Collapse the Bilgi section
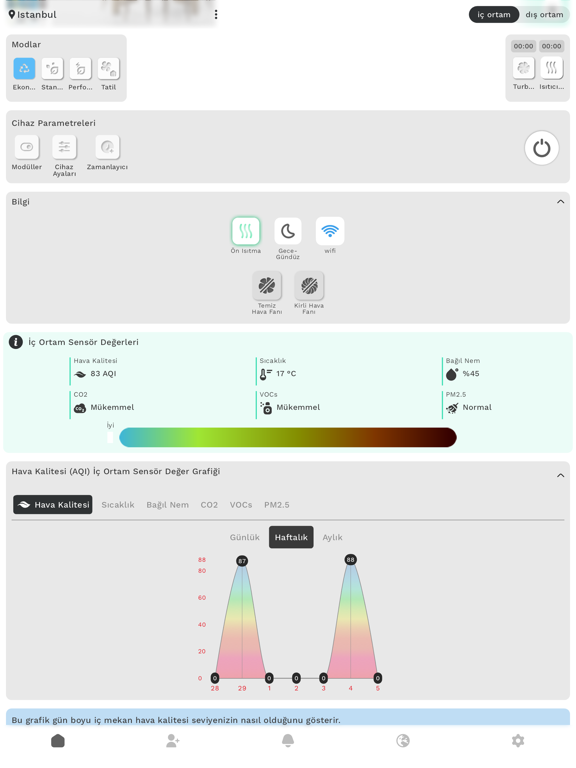The height and width of the screenshot is (768, 576). coord(560,202)
